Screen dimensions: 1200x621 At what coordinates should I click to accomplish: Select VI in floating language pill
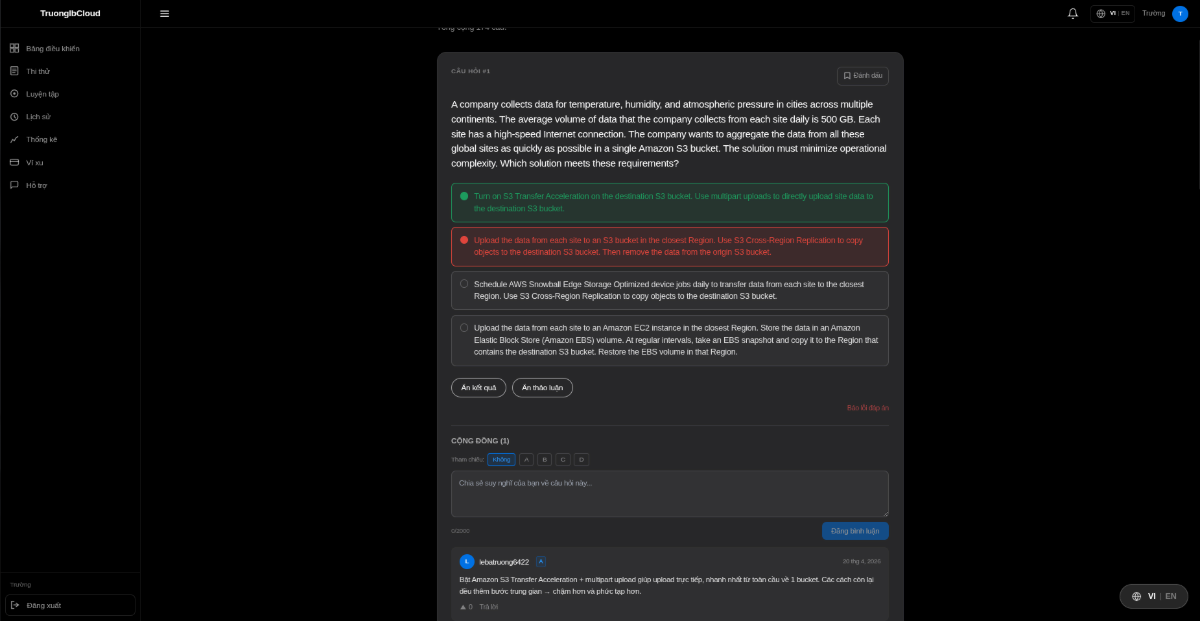tap(1151, 596)
